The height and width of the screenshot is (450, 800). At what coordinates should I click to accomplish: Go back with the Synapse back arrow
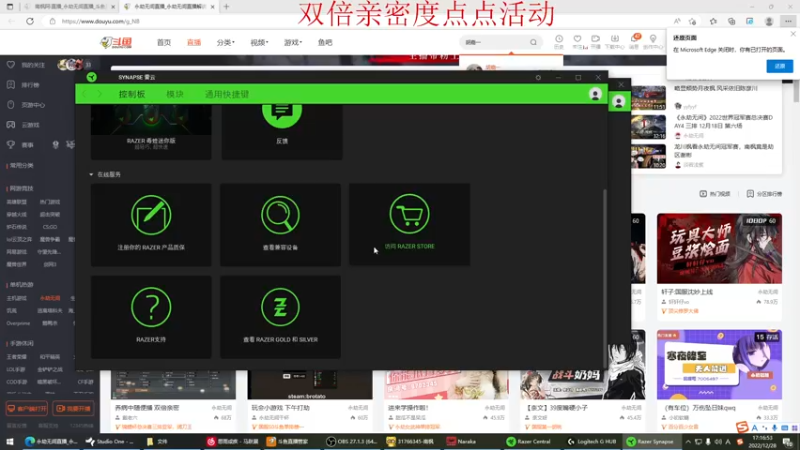click(84, 94)
